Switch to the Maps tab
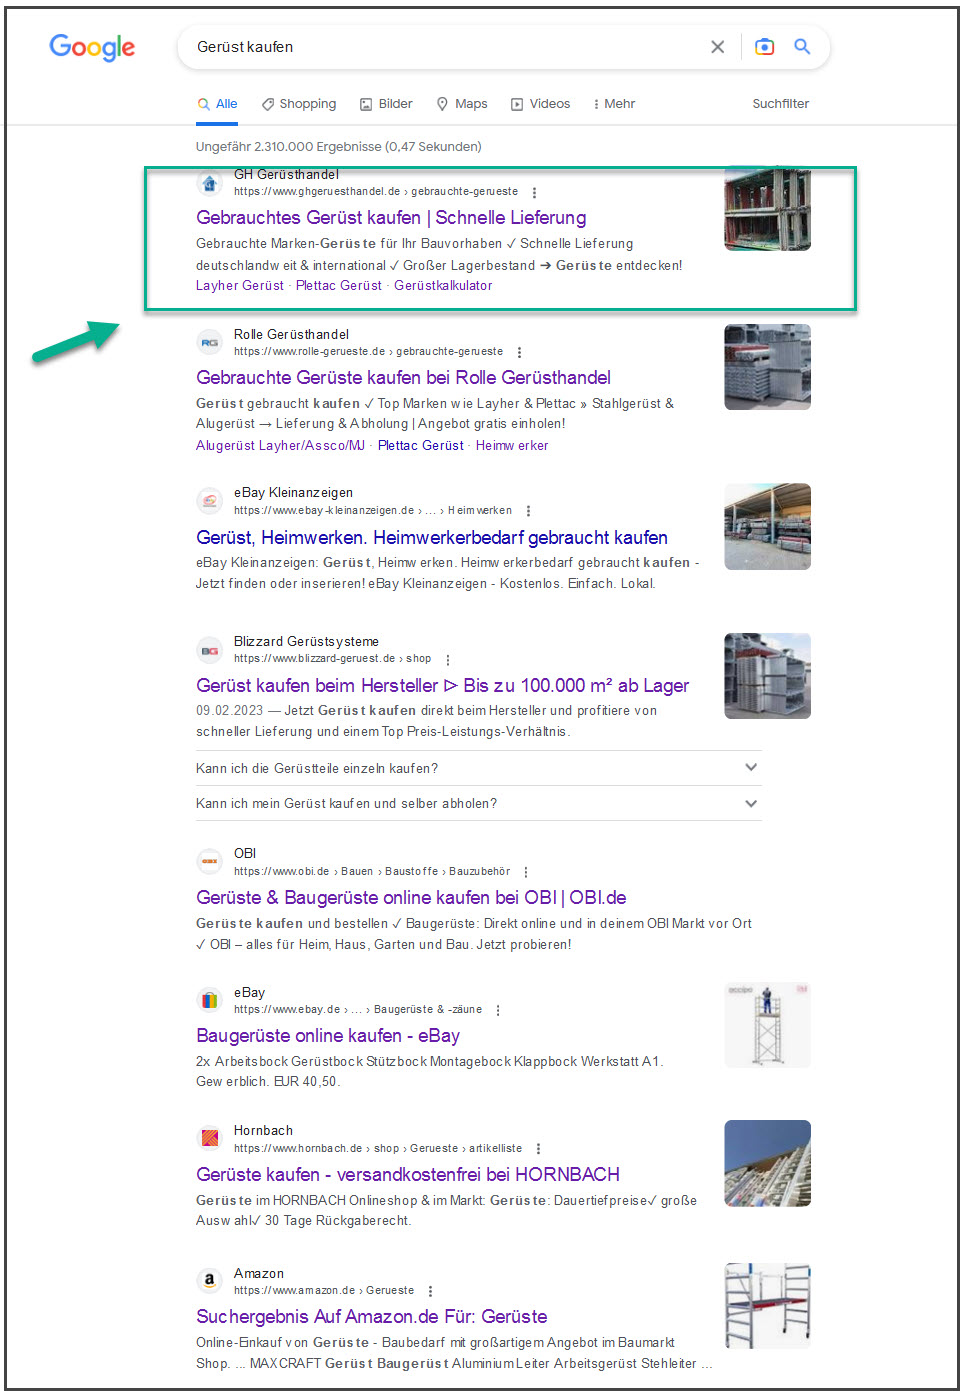Viewport: 960px width, 1391px height. click(x=462, y=104)
